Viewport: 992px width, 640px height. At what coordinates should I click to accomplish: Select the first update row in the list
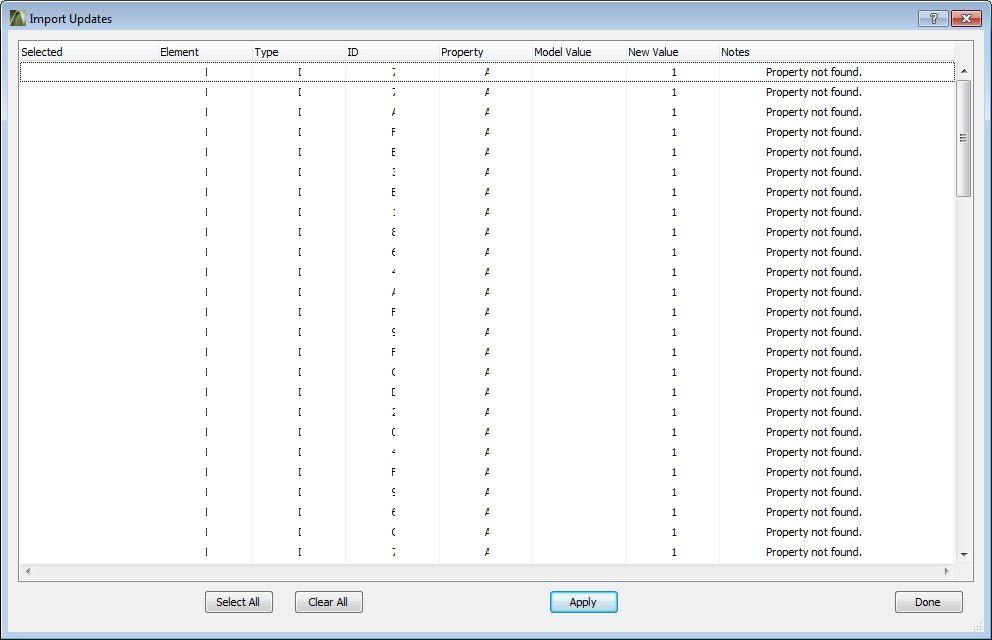tap(400, 71)
